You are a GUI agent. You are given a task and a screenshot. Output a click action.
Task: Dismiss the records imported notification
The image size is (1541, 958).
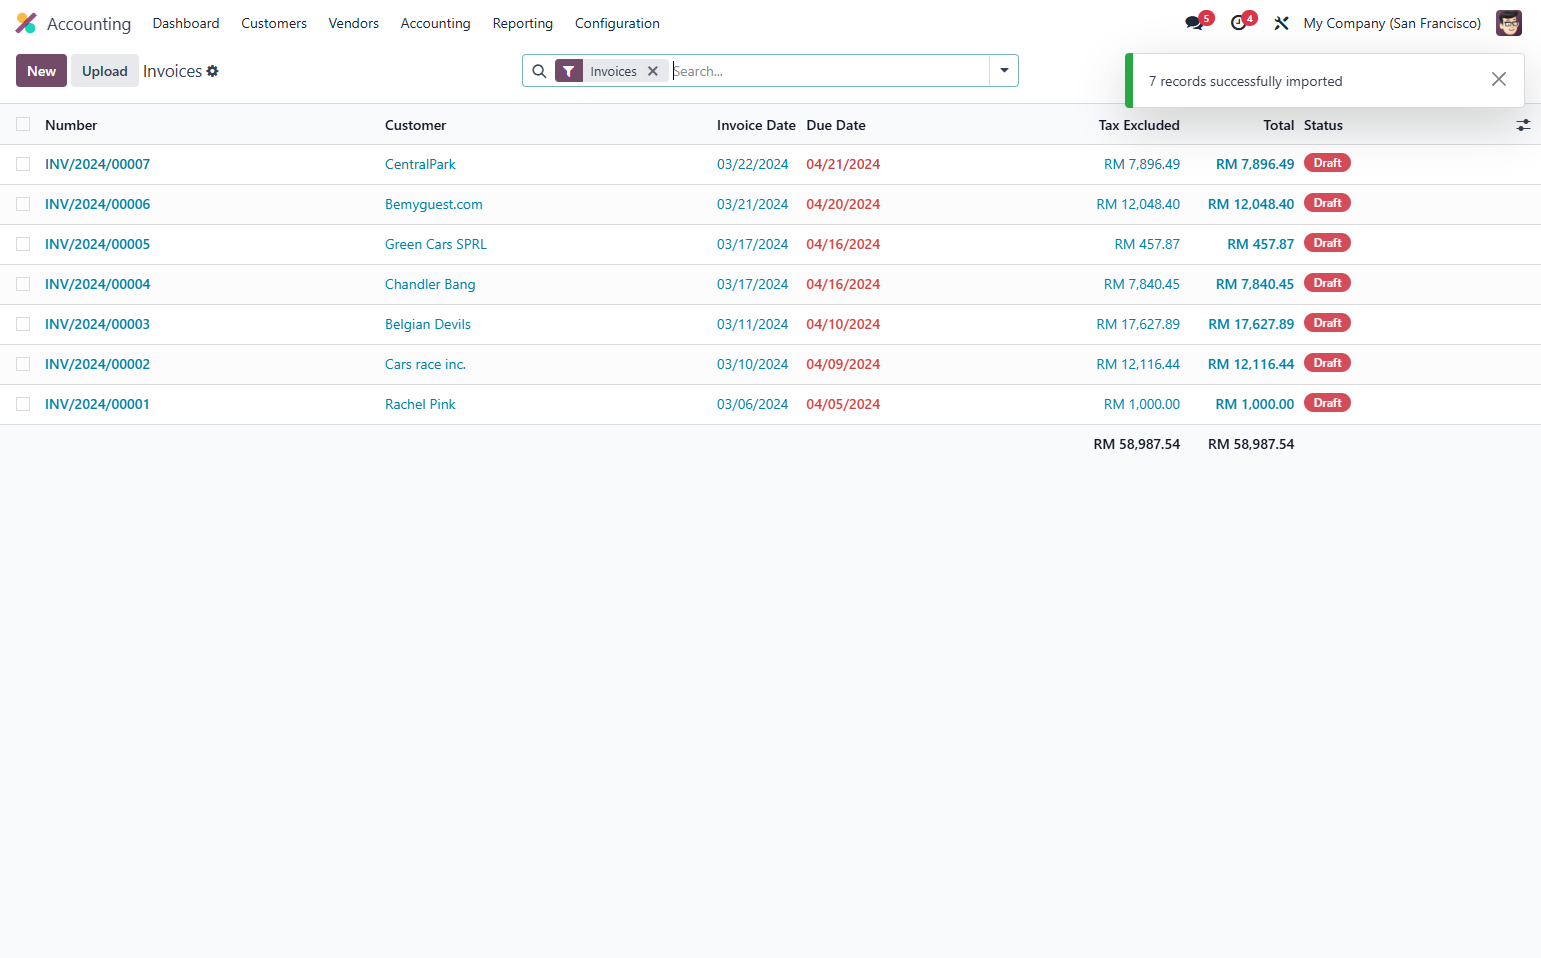(1498, 80)
